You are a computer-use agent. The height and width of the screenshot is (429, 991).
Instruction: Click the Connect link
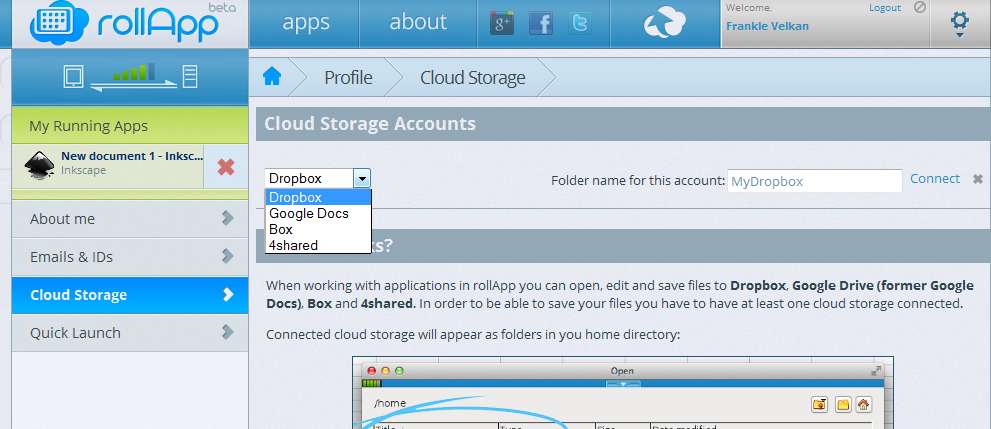point(935,178)
